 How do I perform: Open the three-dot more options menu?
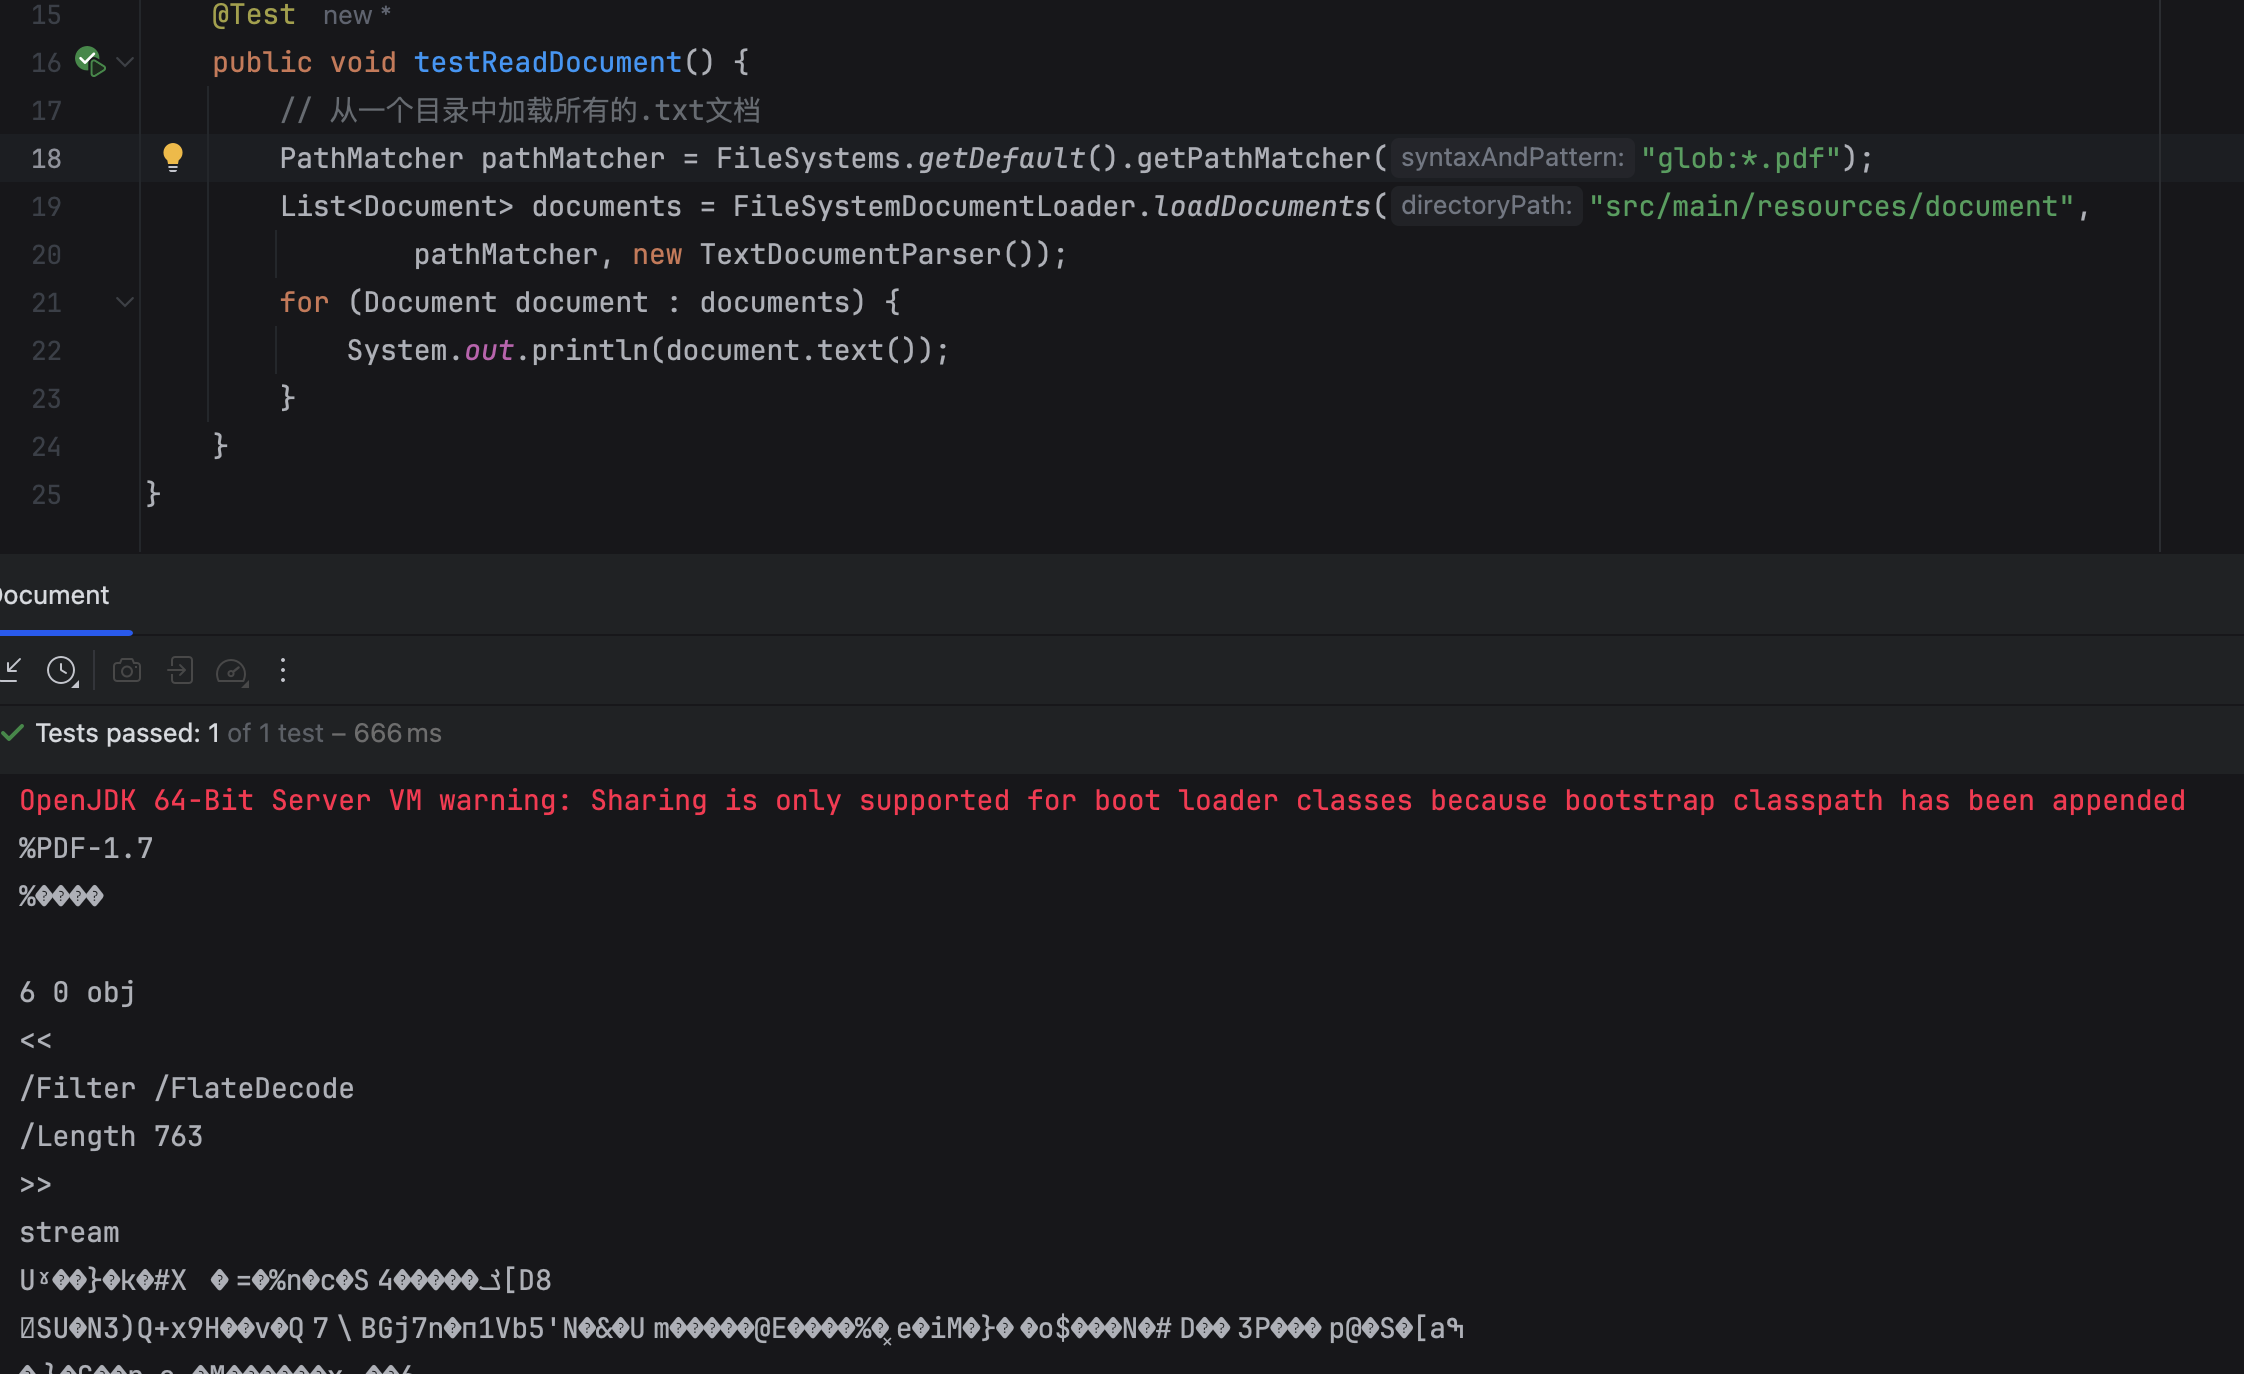pyautogui.click(x=283, y=670)
